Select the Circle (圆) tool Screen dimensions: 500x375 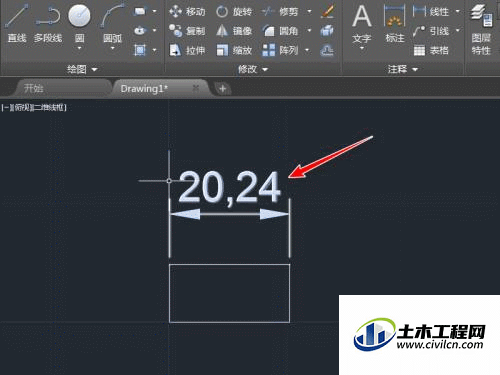[x=79, y=27]
